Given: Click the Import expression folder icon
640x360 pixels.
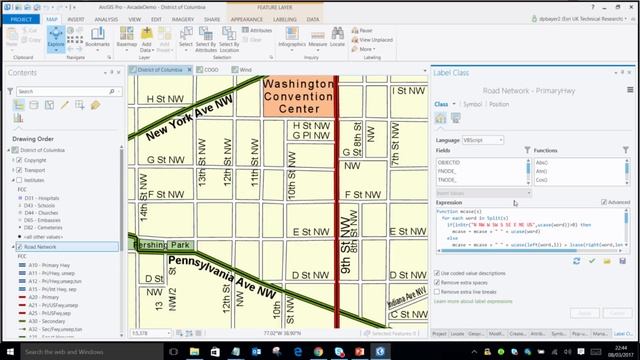Looking at the screenshot, I should (607, 261).
